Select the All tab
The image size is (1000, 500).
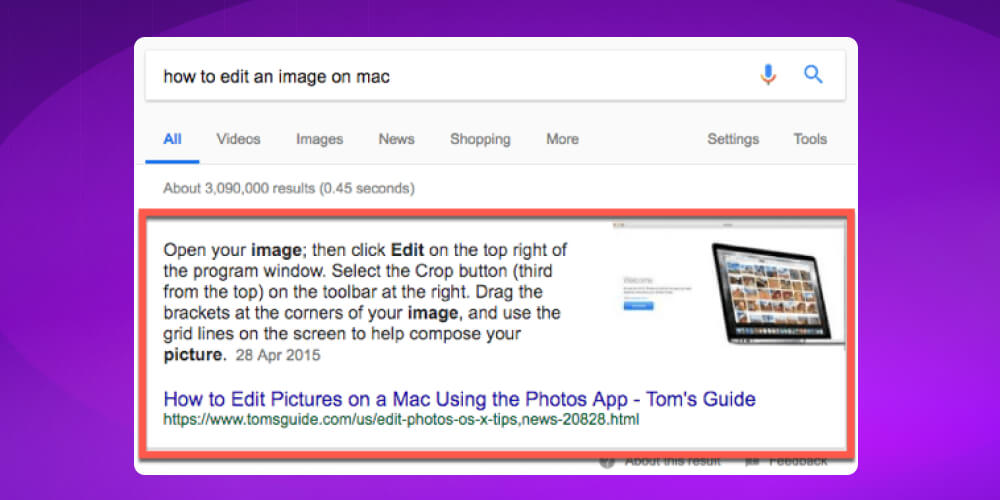point(172,139)
